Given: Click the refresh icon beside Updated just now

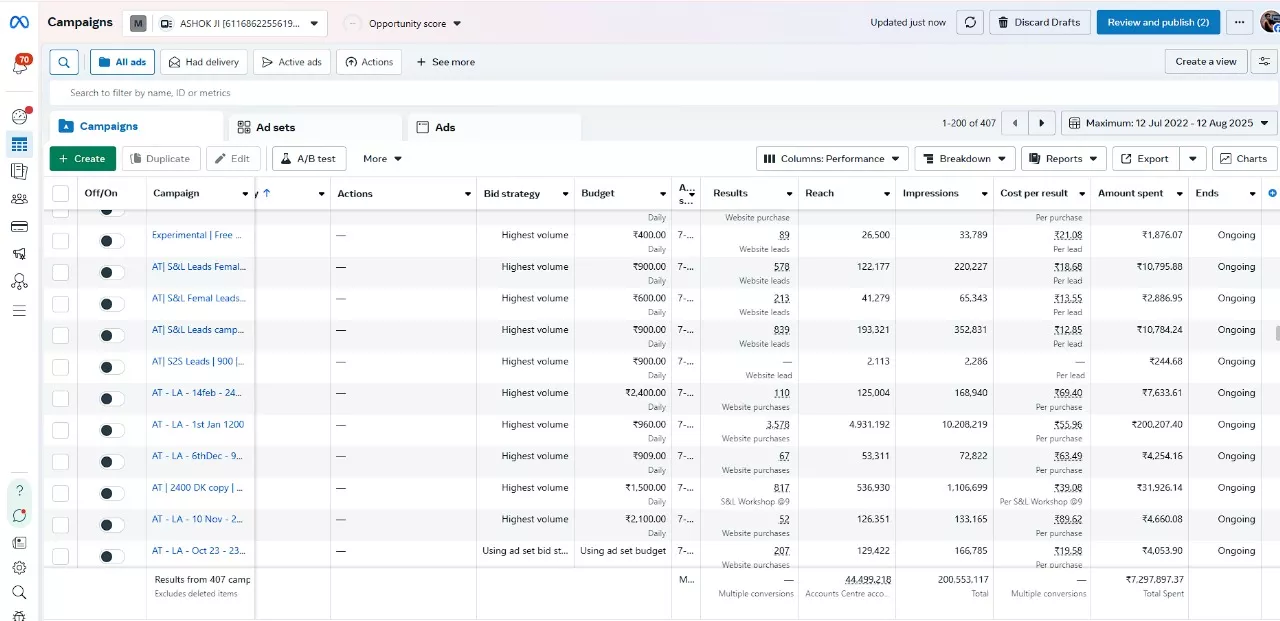Looking at the screenshot, I should pyautogui.click(x=969, y=23).
